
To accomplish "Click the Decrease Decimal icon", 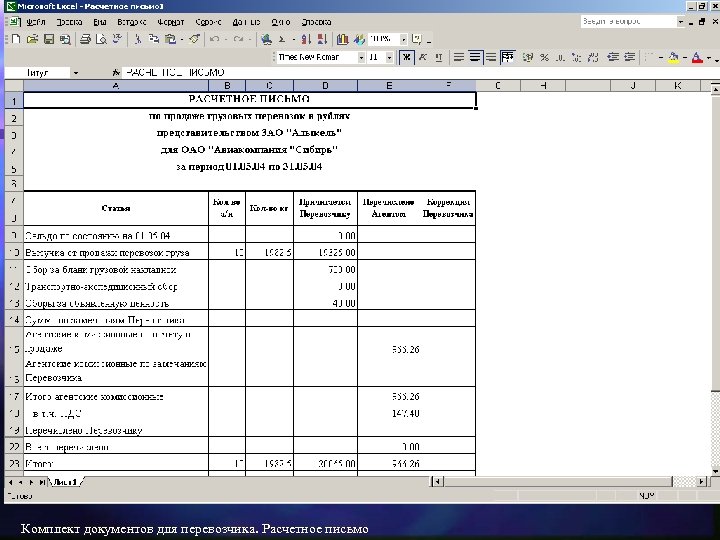I will click(x=593, y=57).
